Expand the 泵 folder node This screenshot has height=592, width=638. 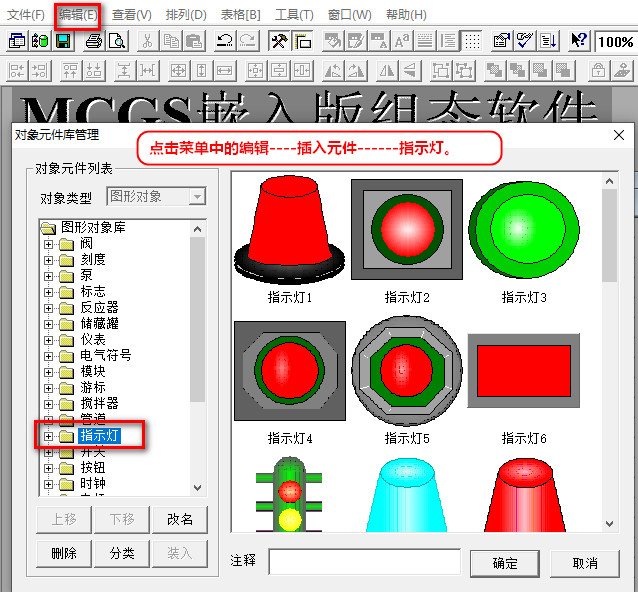point(48,276)
